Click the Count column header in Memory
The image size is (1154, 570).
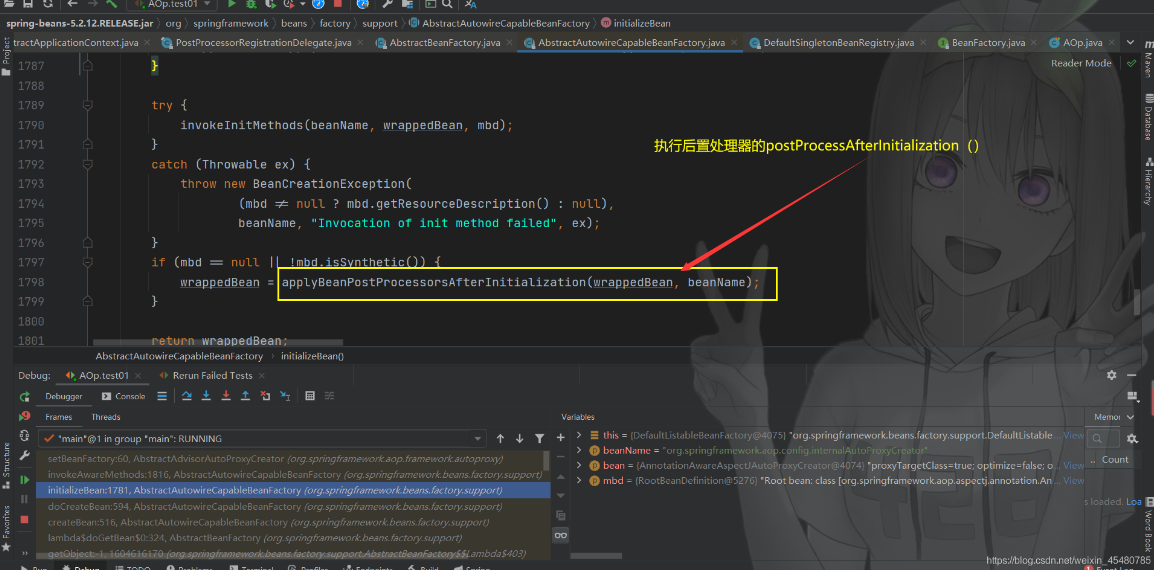click(x=1115, y=460)
